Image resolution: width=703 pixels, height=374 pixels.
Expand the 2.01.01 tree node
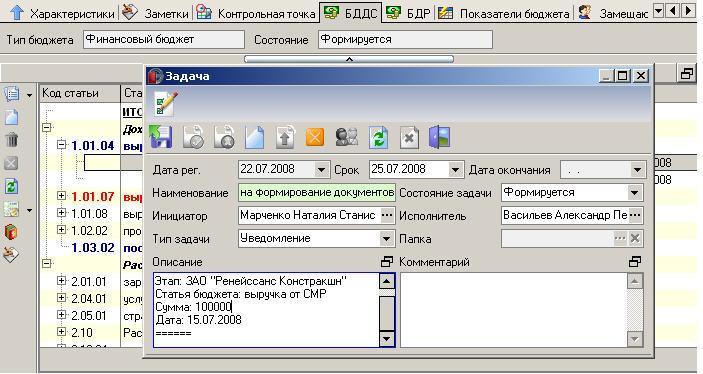[x=62, y=281]
